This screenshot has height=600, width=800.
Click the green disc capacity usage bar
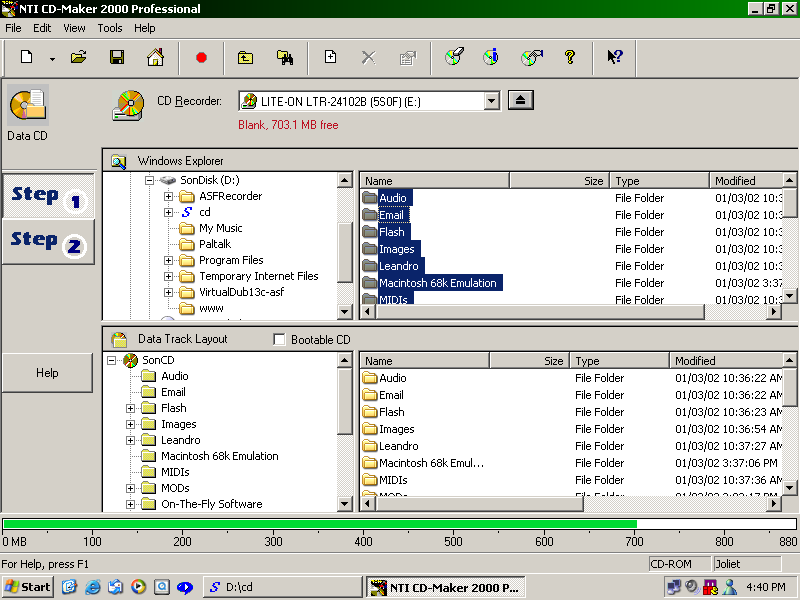coord(320,524)
